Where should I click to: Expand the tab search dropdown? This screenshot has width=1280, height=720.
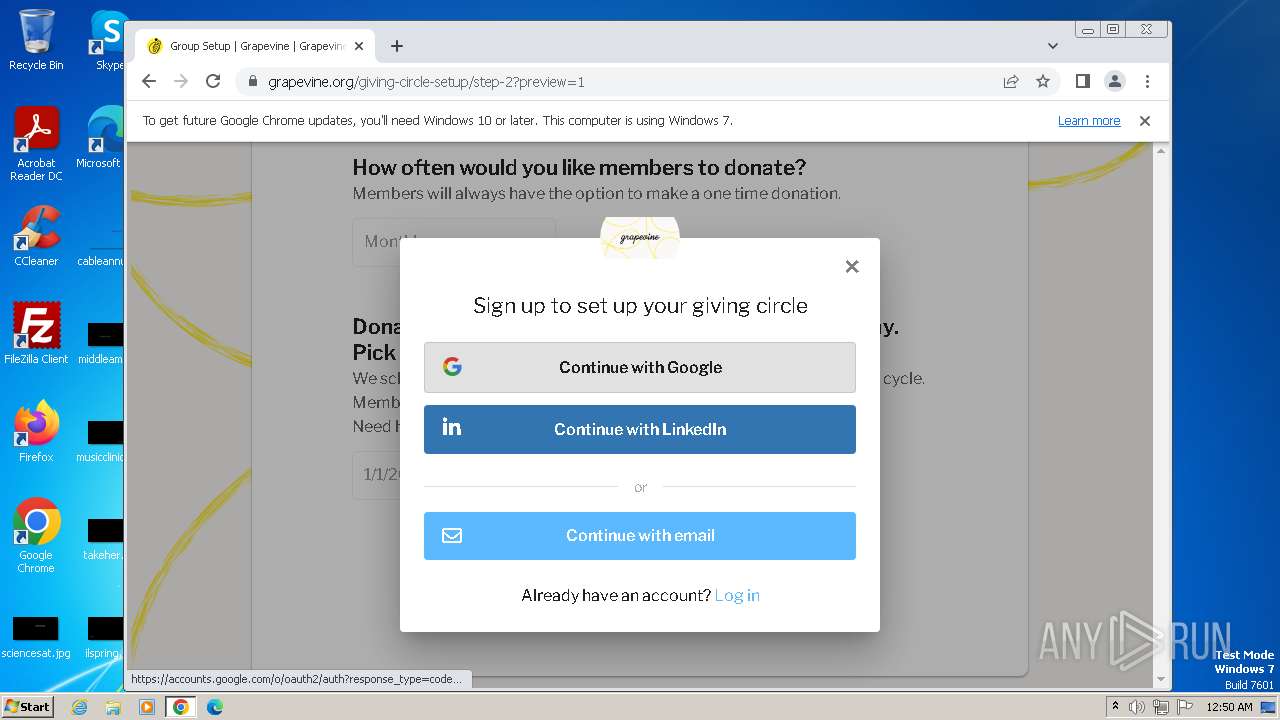click(1053, 46)
